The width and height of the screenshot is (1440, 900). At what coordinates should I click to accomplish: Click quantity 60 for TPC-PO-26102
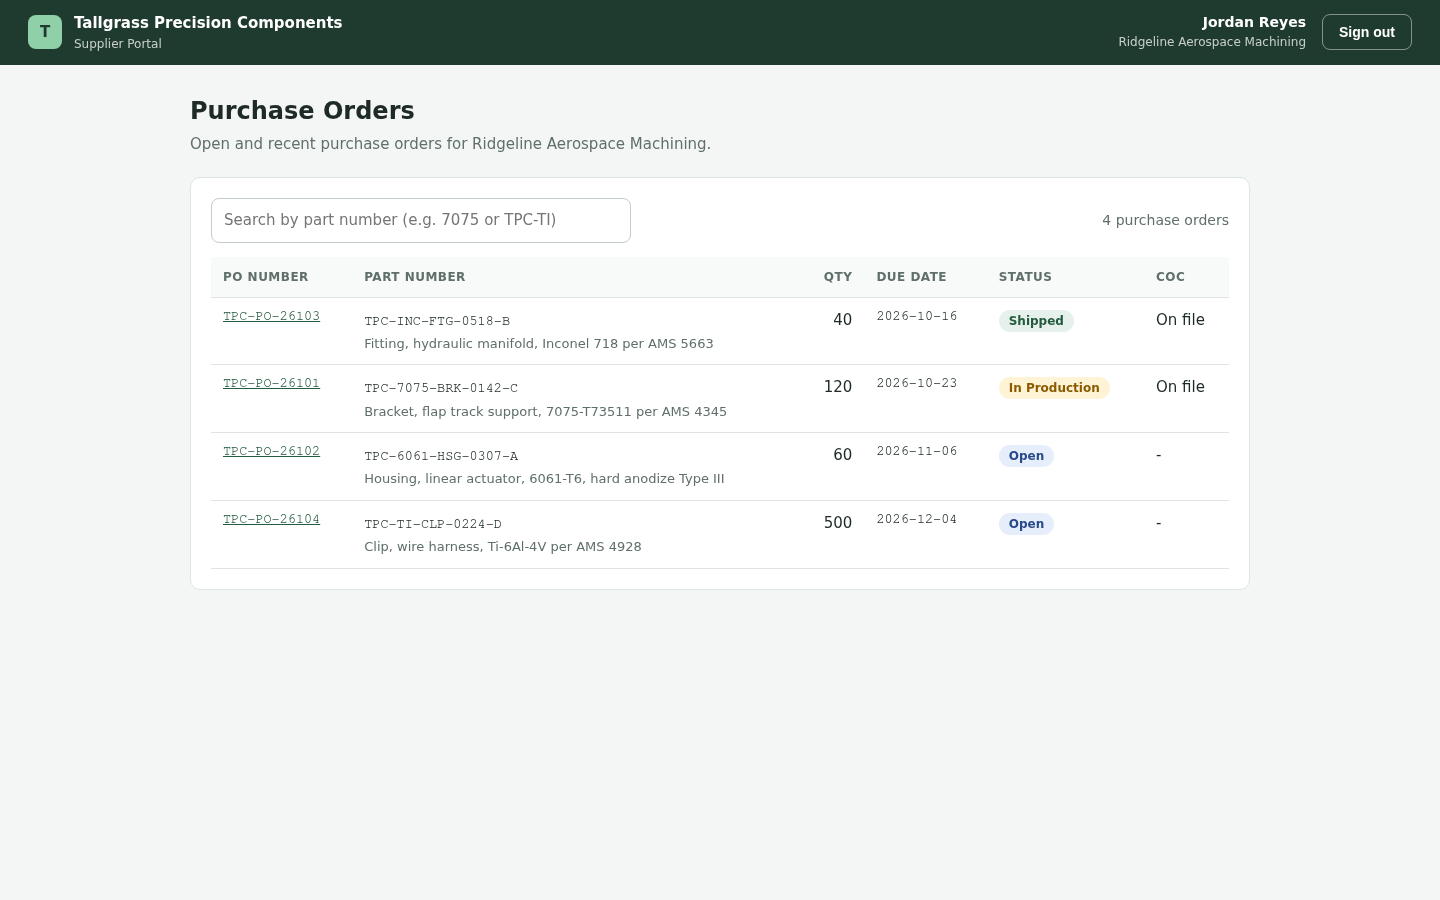tap(843, 455)
